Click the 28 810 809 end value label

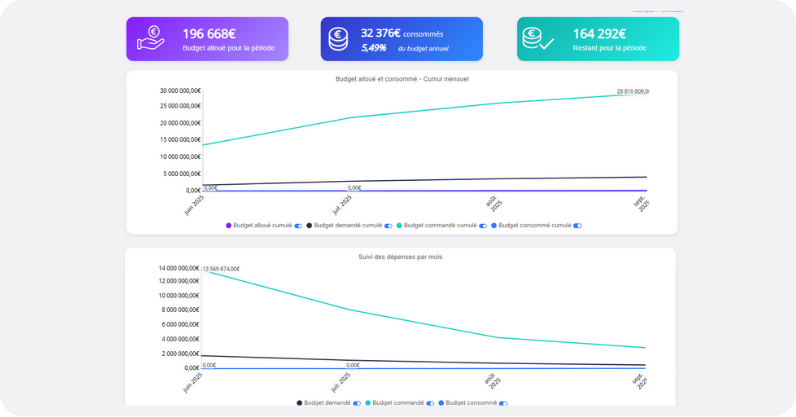click(x=632, y=92)
